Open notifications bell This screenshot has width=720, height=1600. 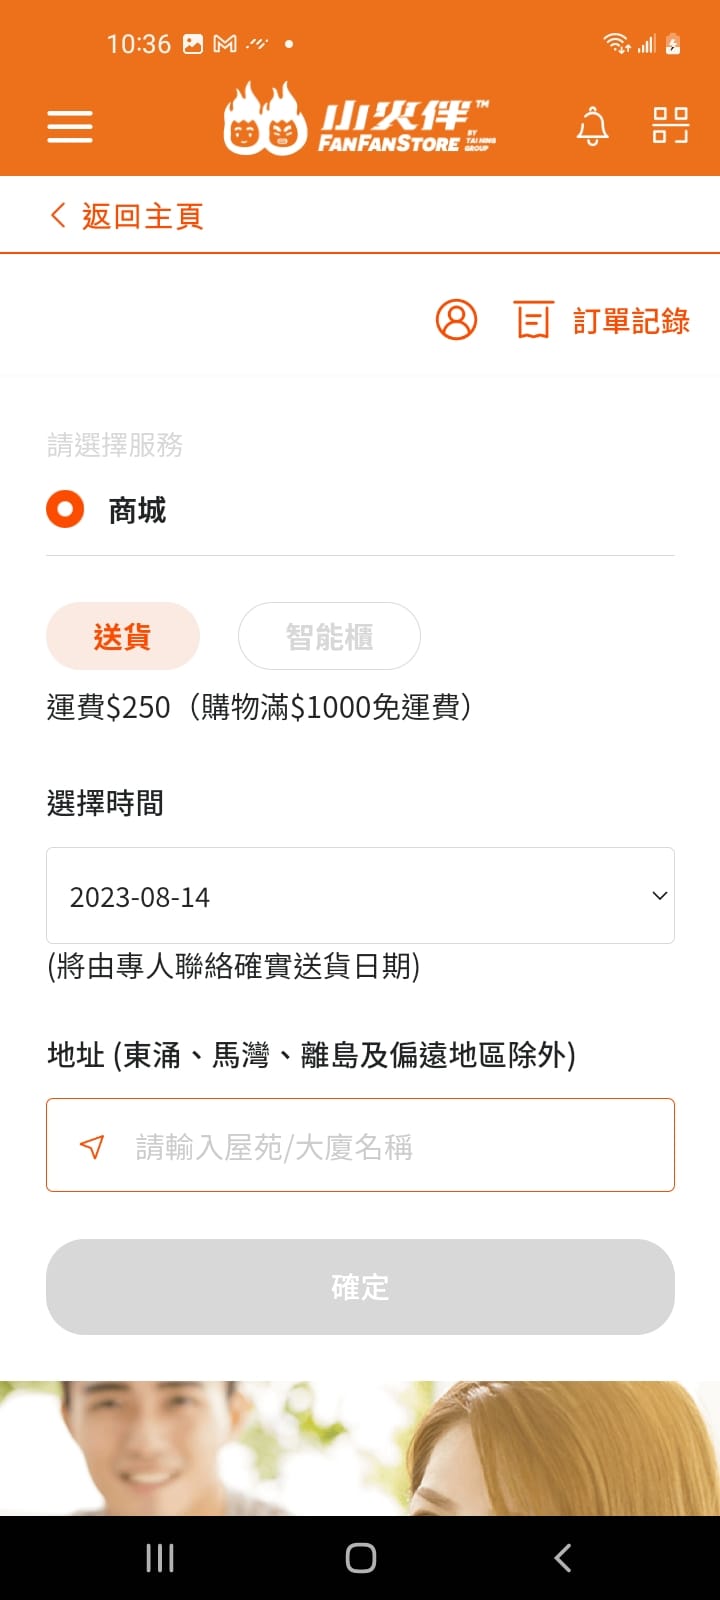(x=592, y=127)
